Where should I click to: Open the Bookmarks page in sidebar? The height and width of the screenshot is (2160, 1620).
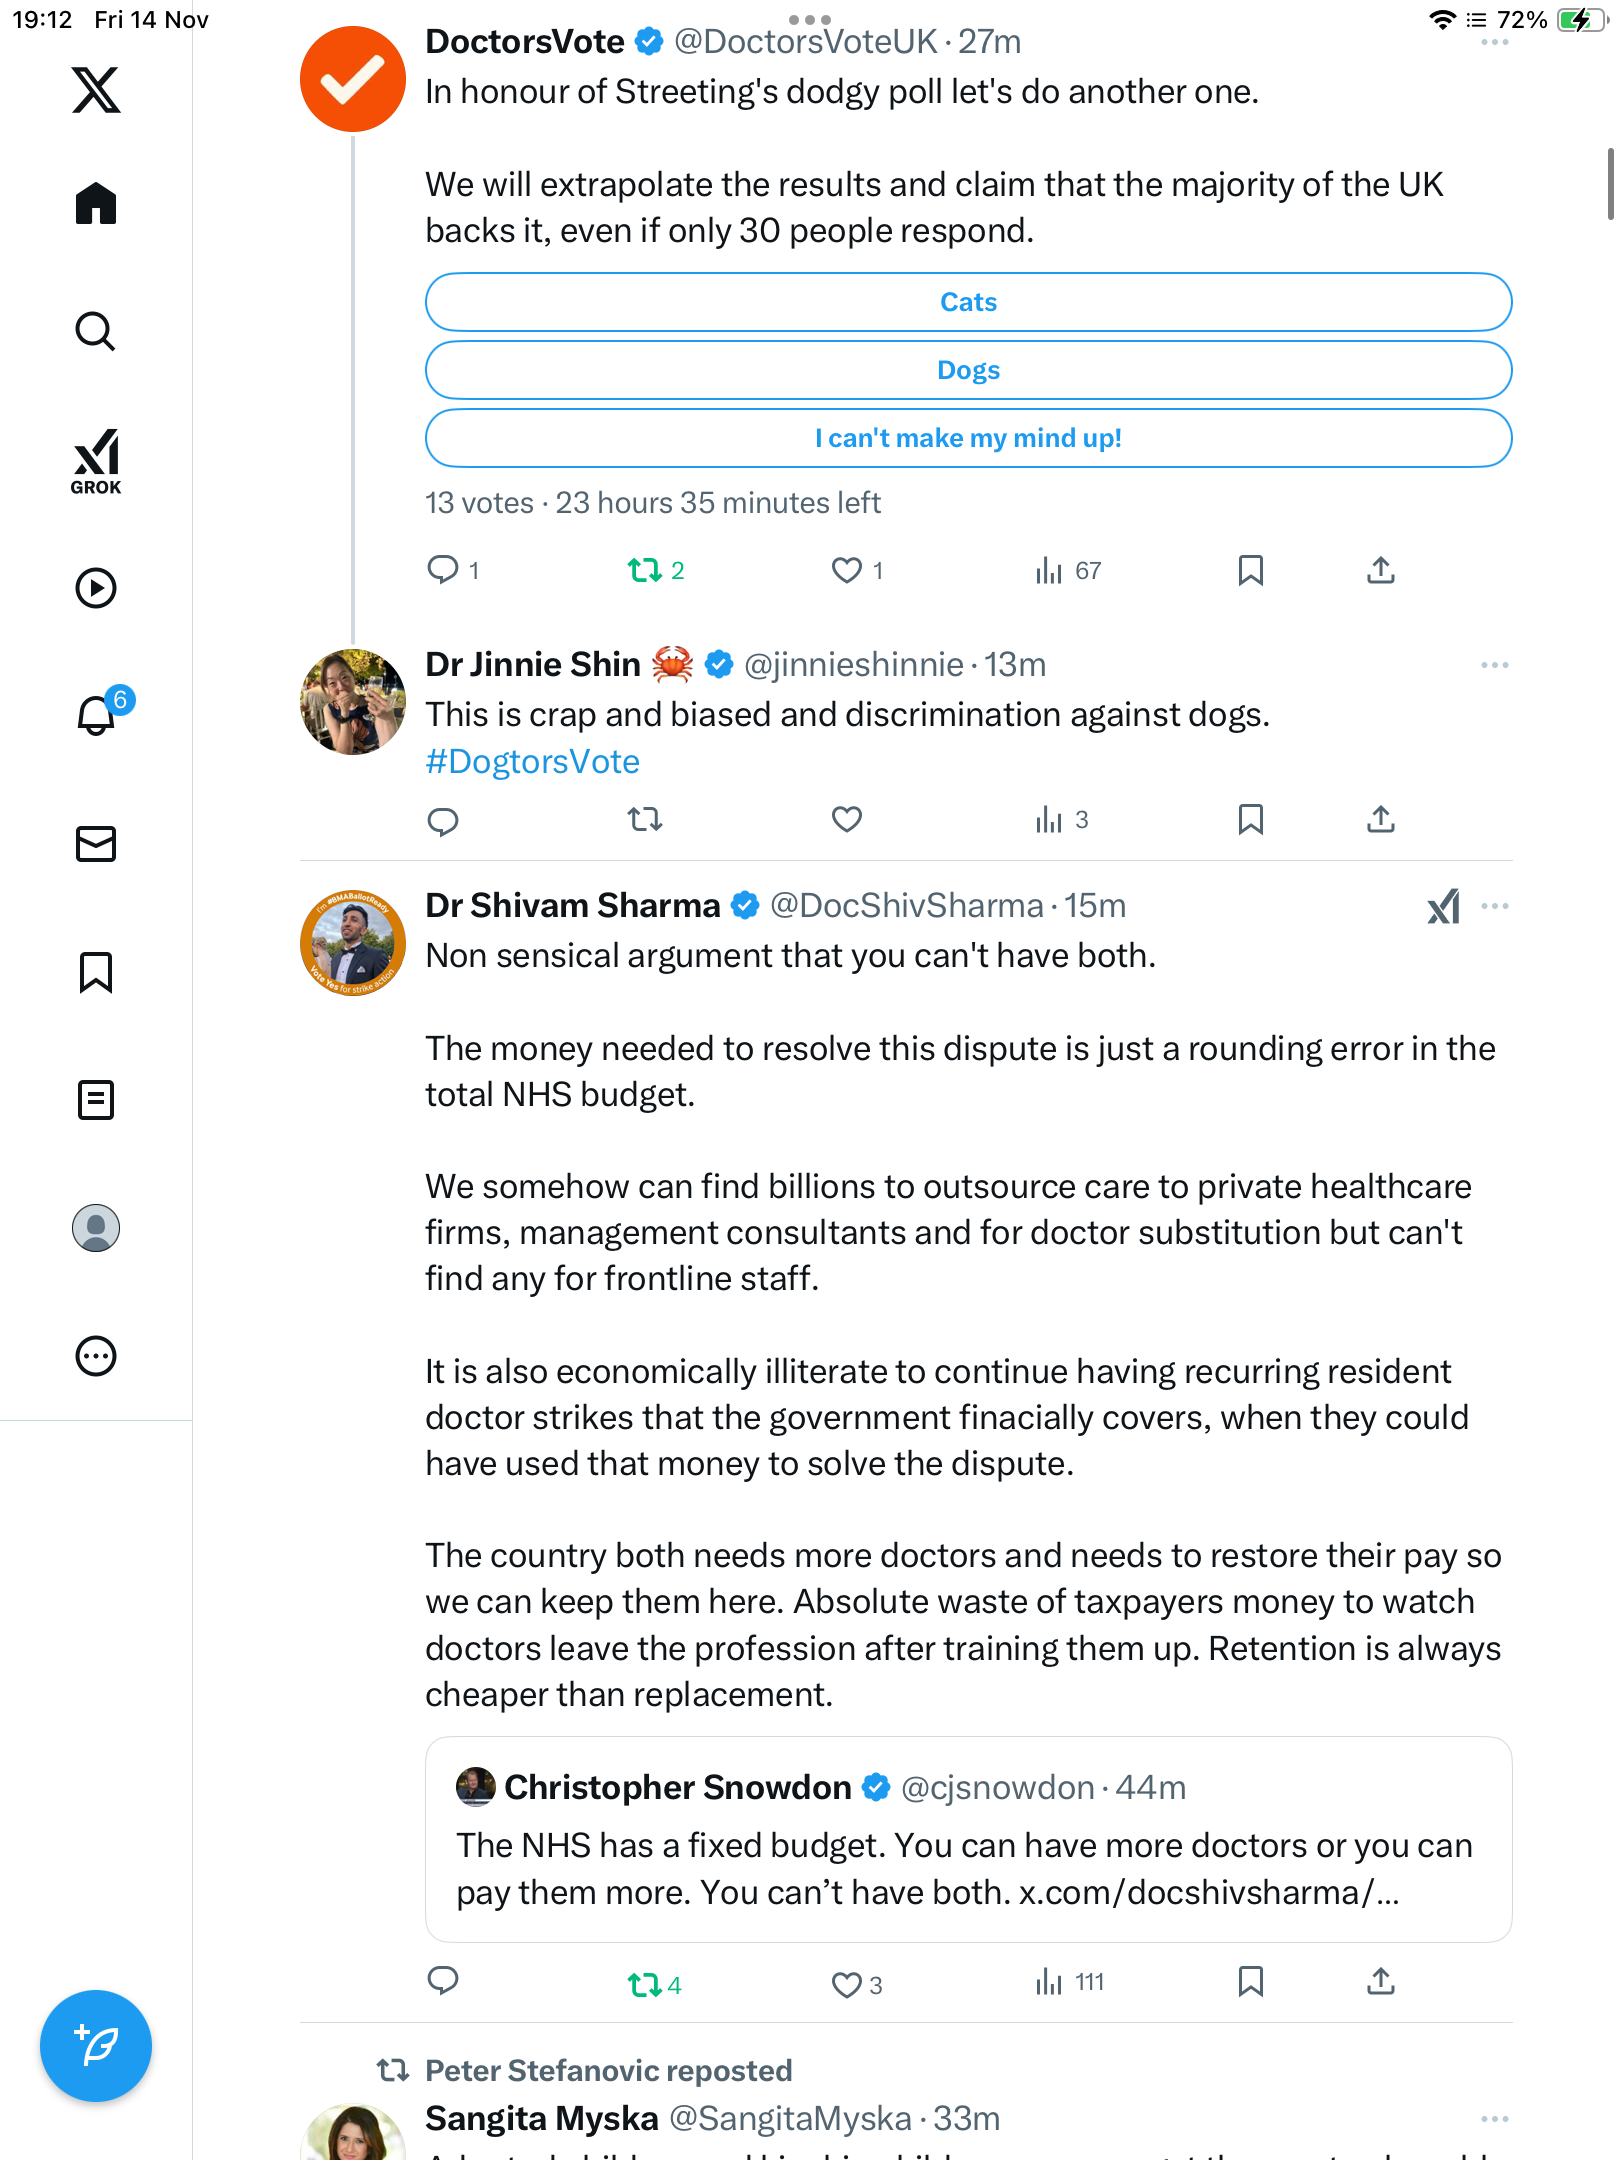point(96,972)
